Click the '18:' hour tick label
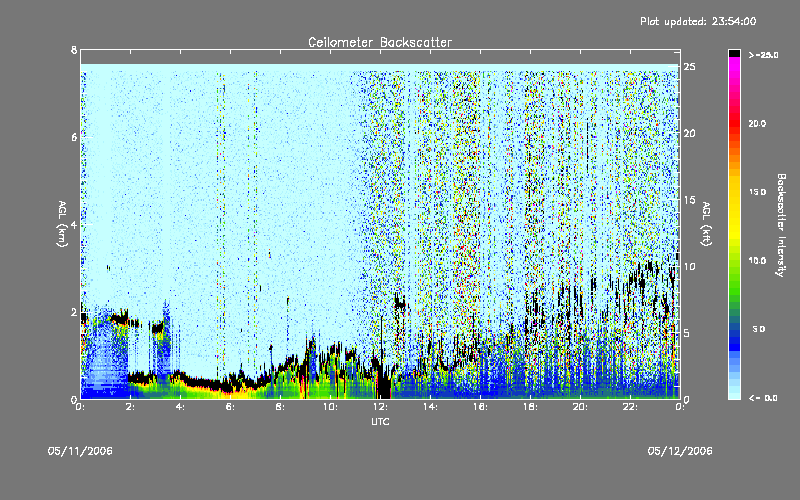 point(530,407)
